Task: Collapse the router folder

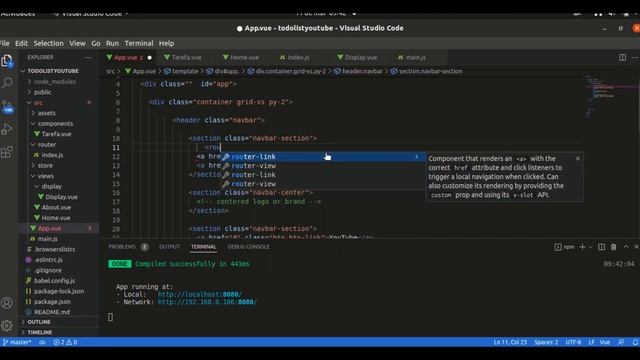Action: click(47, 144)
